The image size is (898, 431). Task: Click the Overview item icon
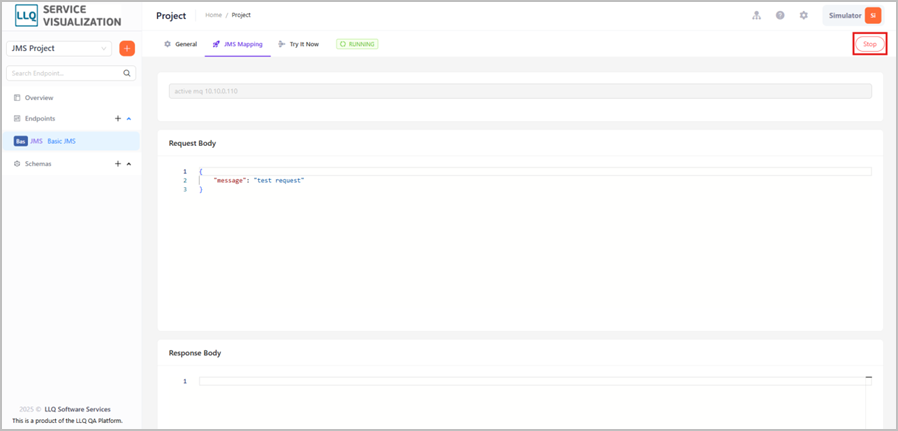pyautogui.click(x=17, y=98)
